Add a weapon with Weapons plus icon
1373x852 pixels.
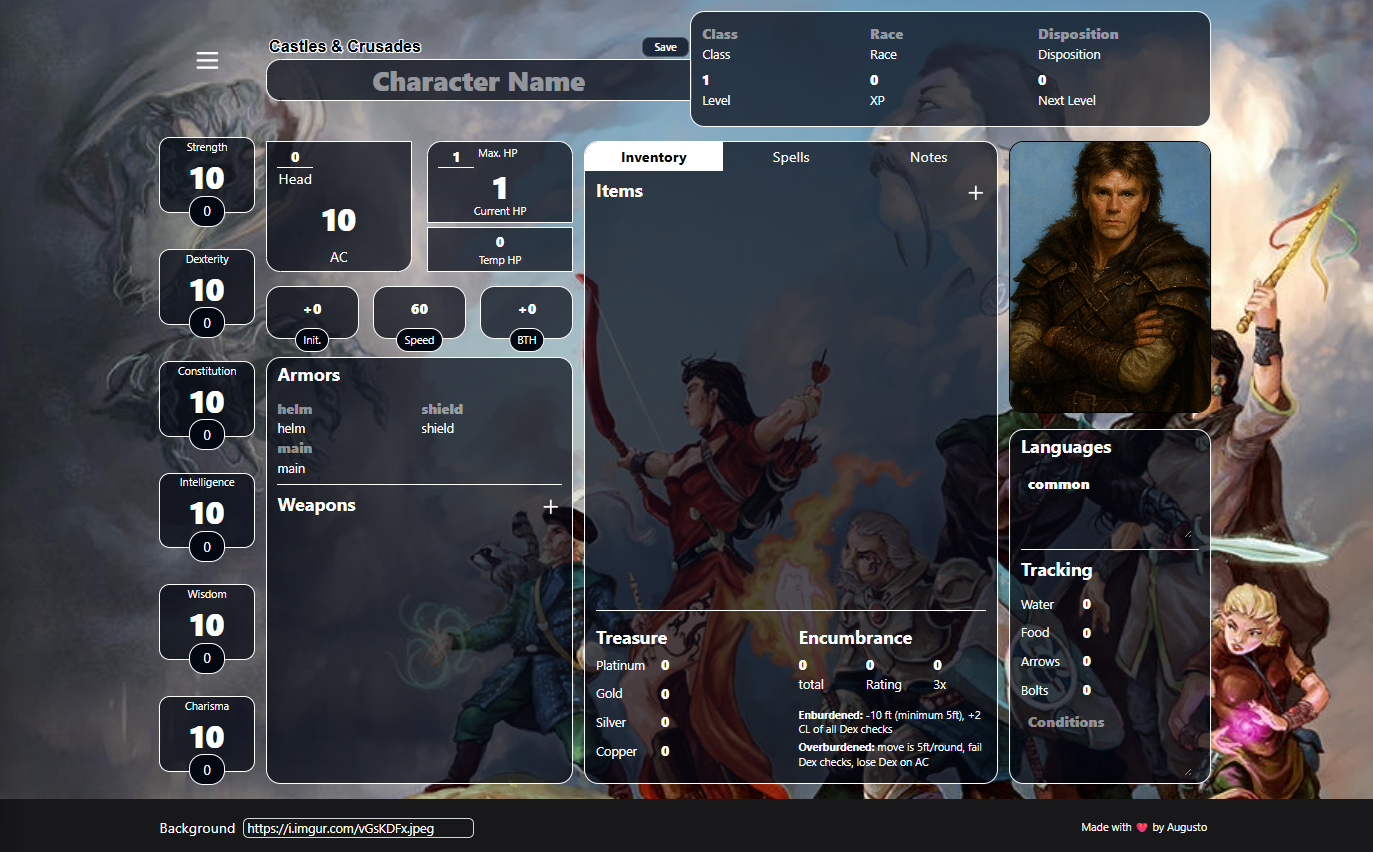[x=550, y=507]
